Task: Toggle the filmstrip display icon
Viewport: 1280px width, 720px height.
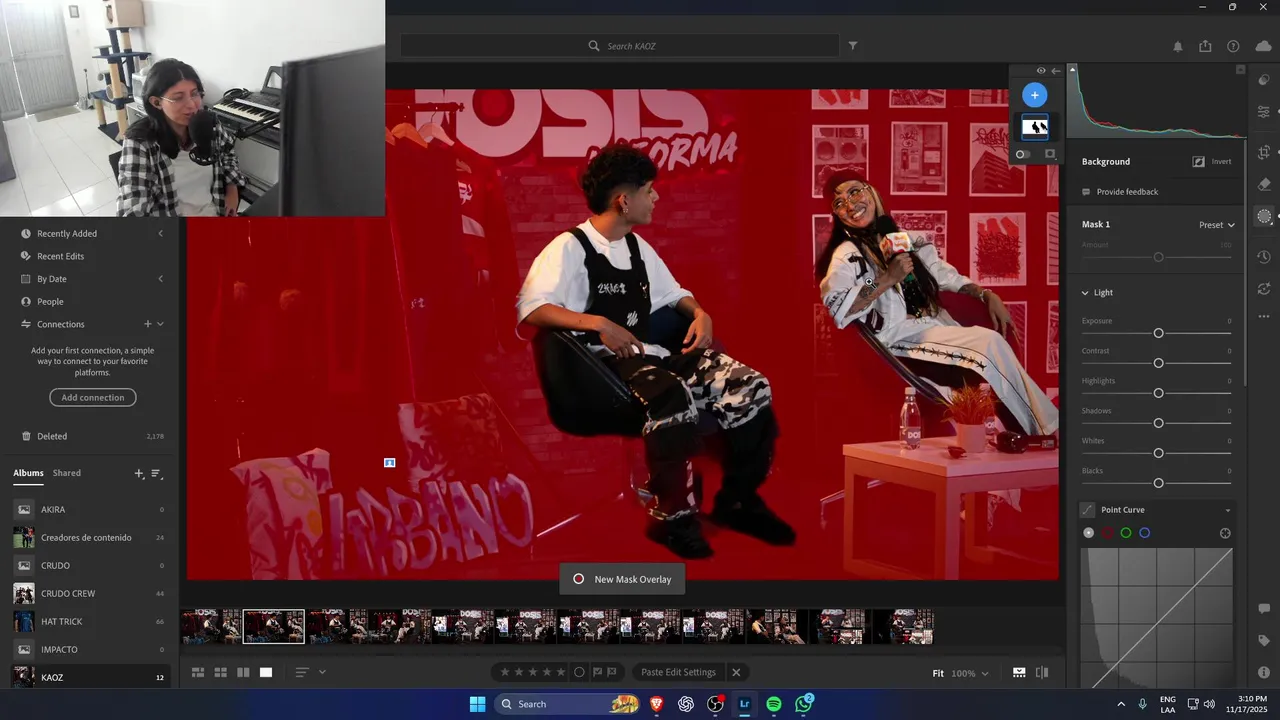Action: click(x=1019, y=673)
